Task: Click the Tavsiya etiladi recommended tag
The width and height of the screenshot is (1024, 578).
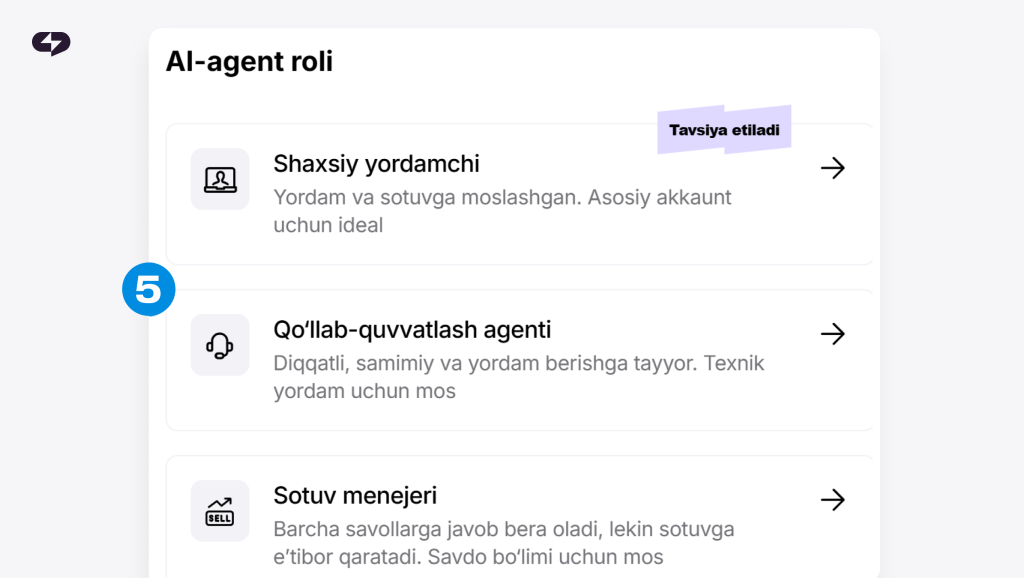Action: [x=724, y=130]
